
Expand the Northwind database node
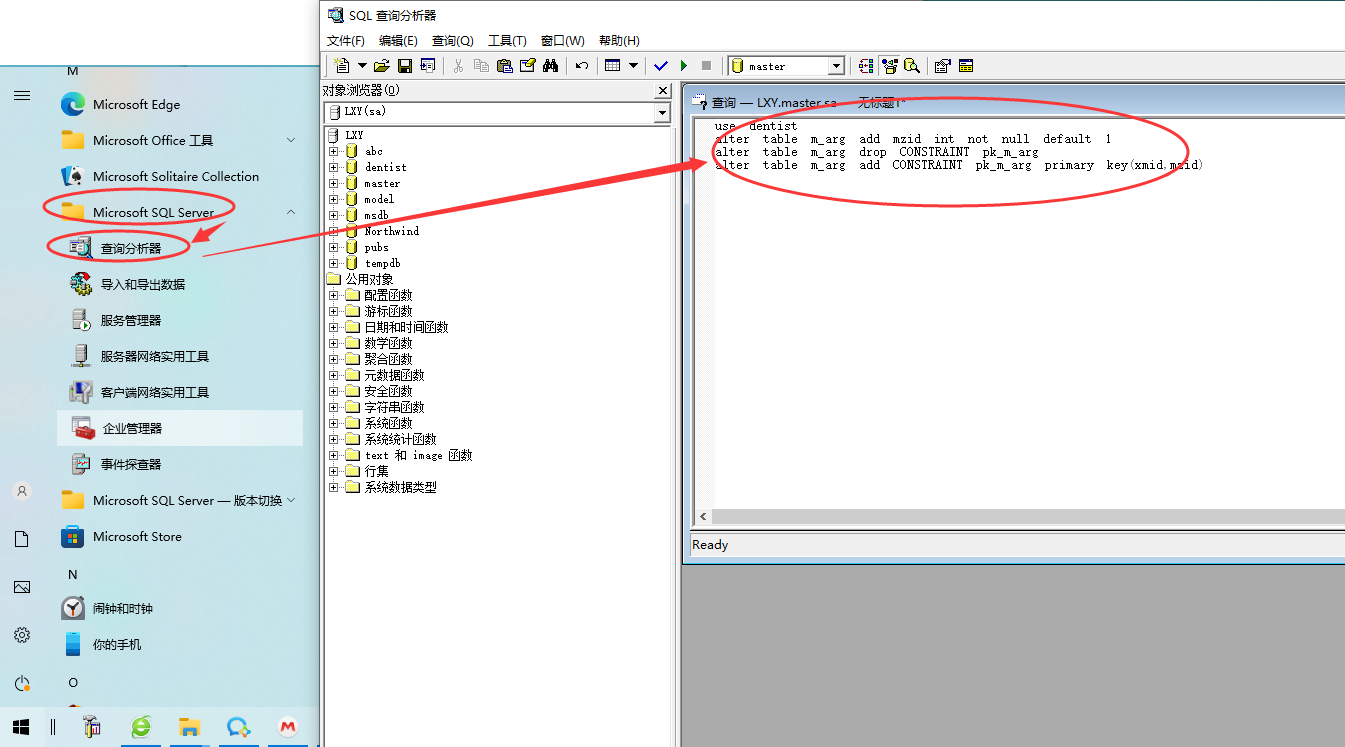(334, 231)
